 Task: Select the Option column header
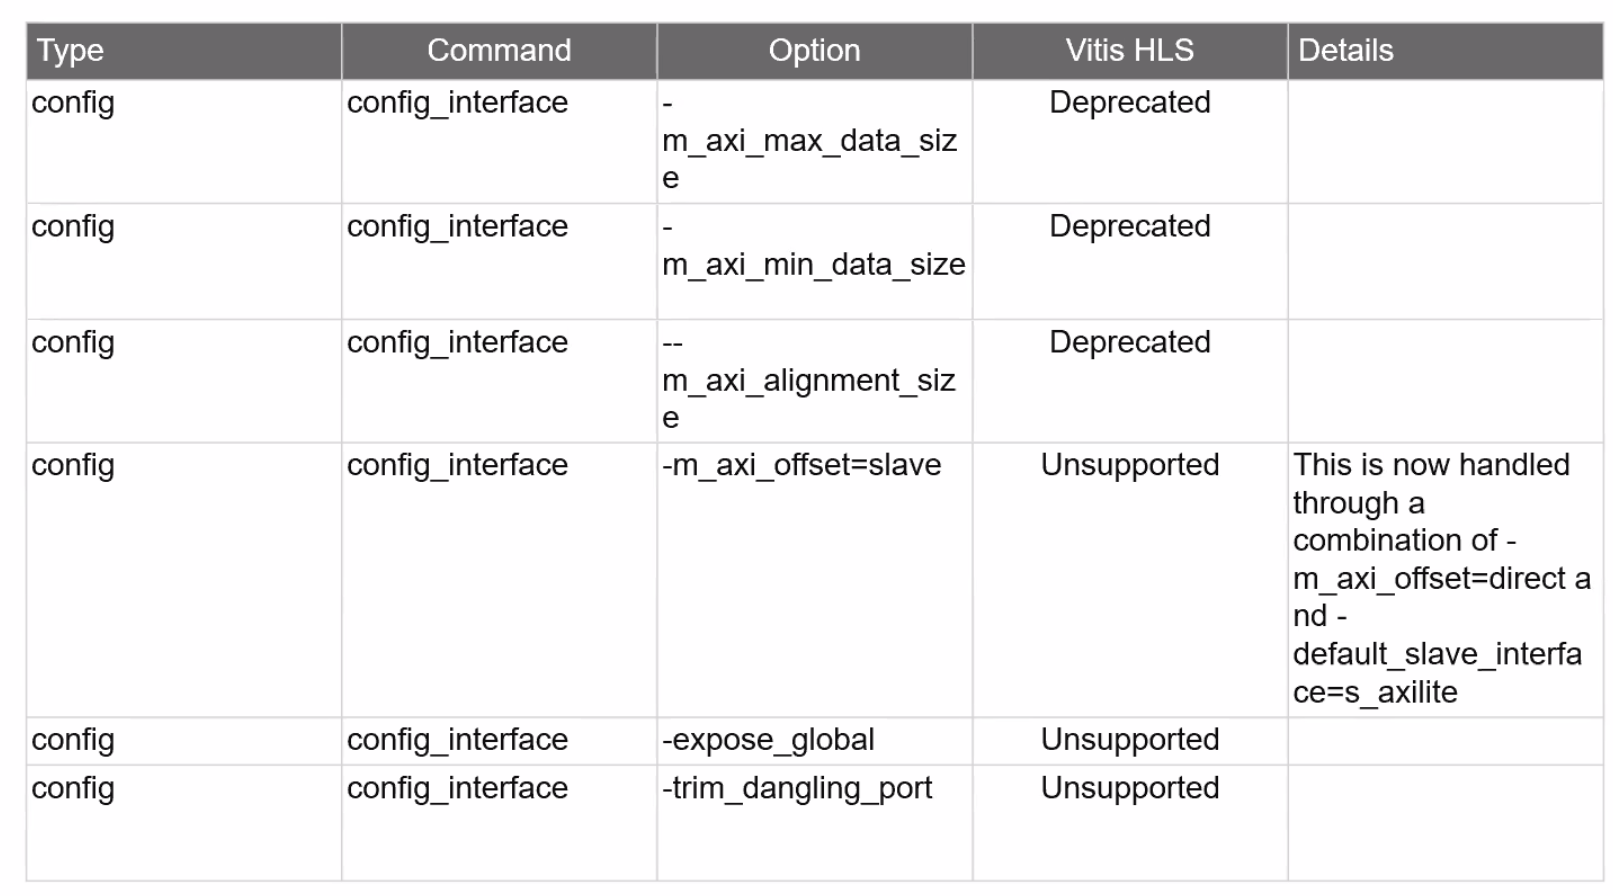point(814,51)
